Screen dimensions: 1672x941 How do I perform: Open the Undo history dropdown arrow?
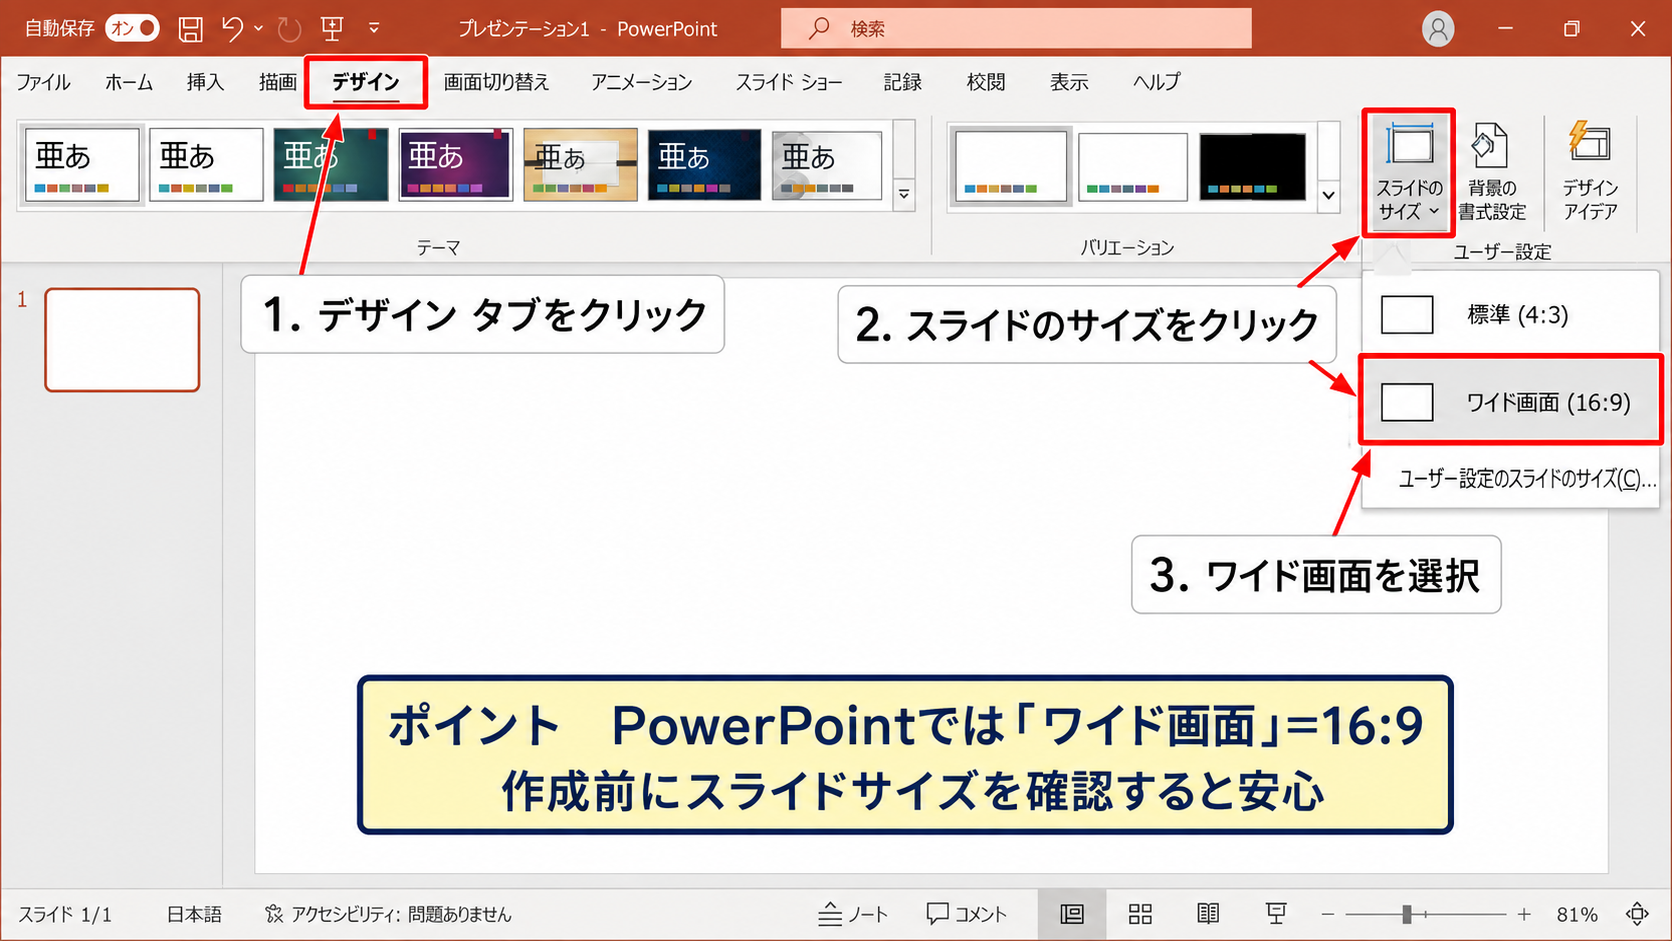click(x=258, y=29)
